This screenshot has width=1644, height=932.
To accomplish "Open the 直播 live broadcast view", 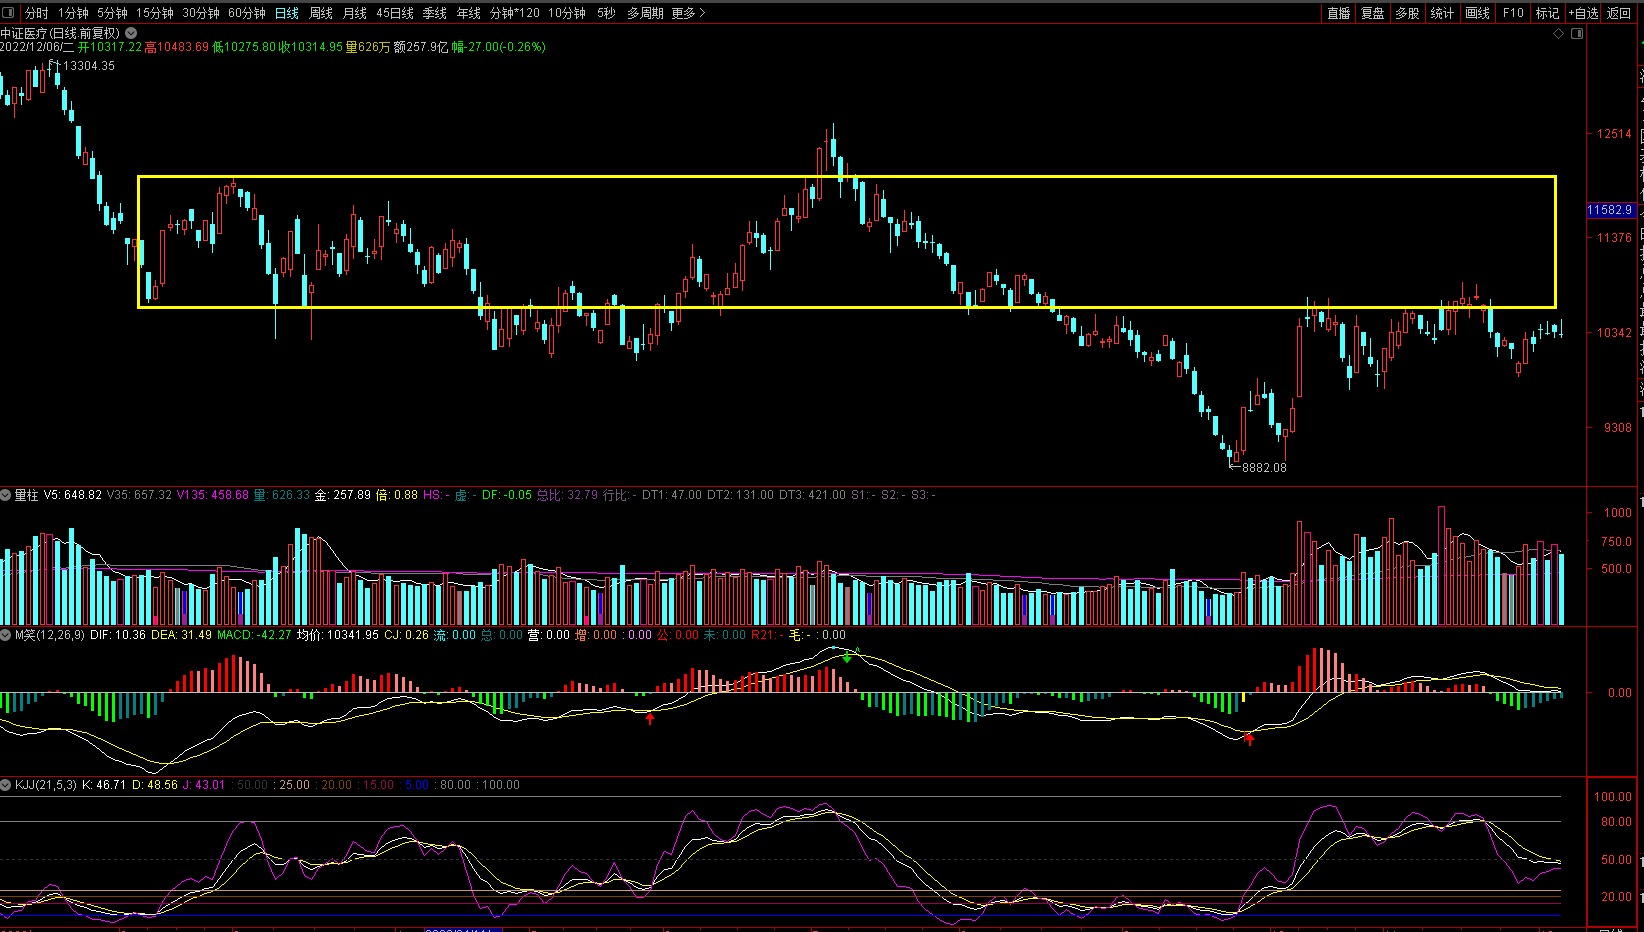I will 1338,13.
